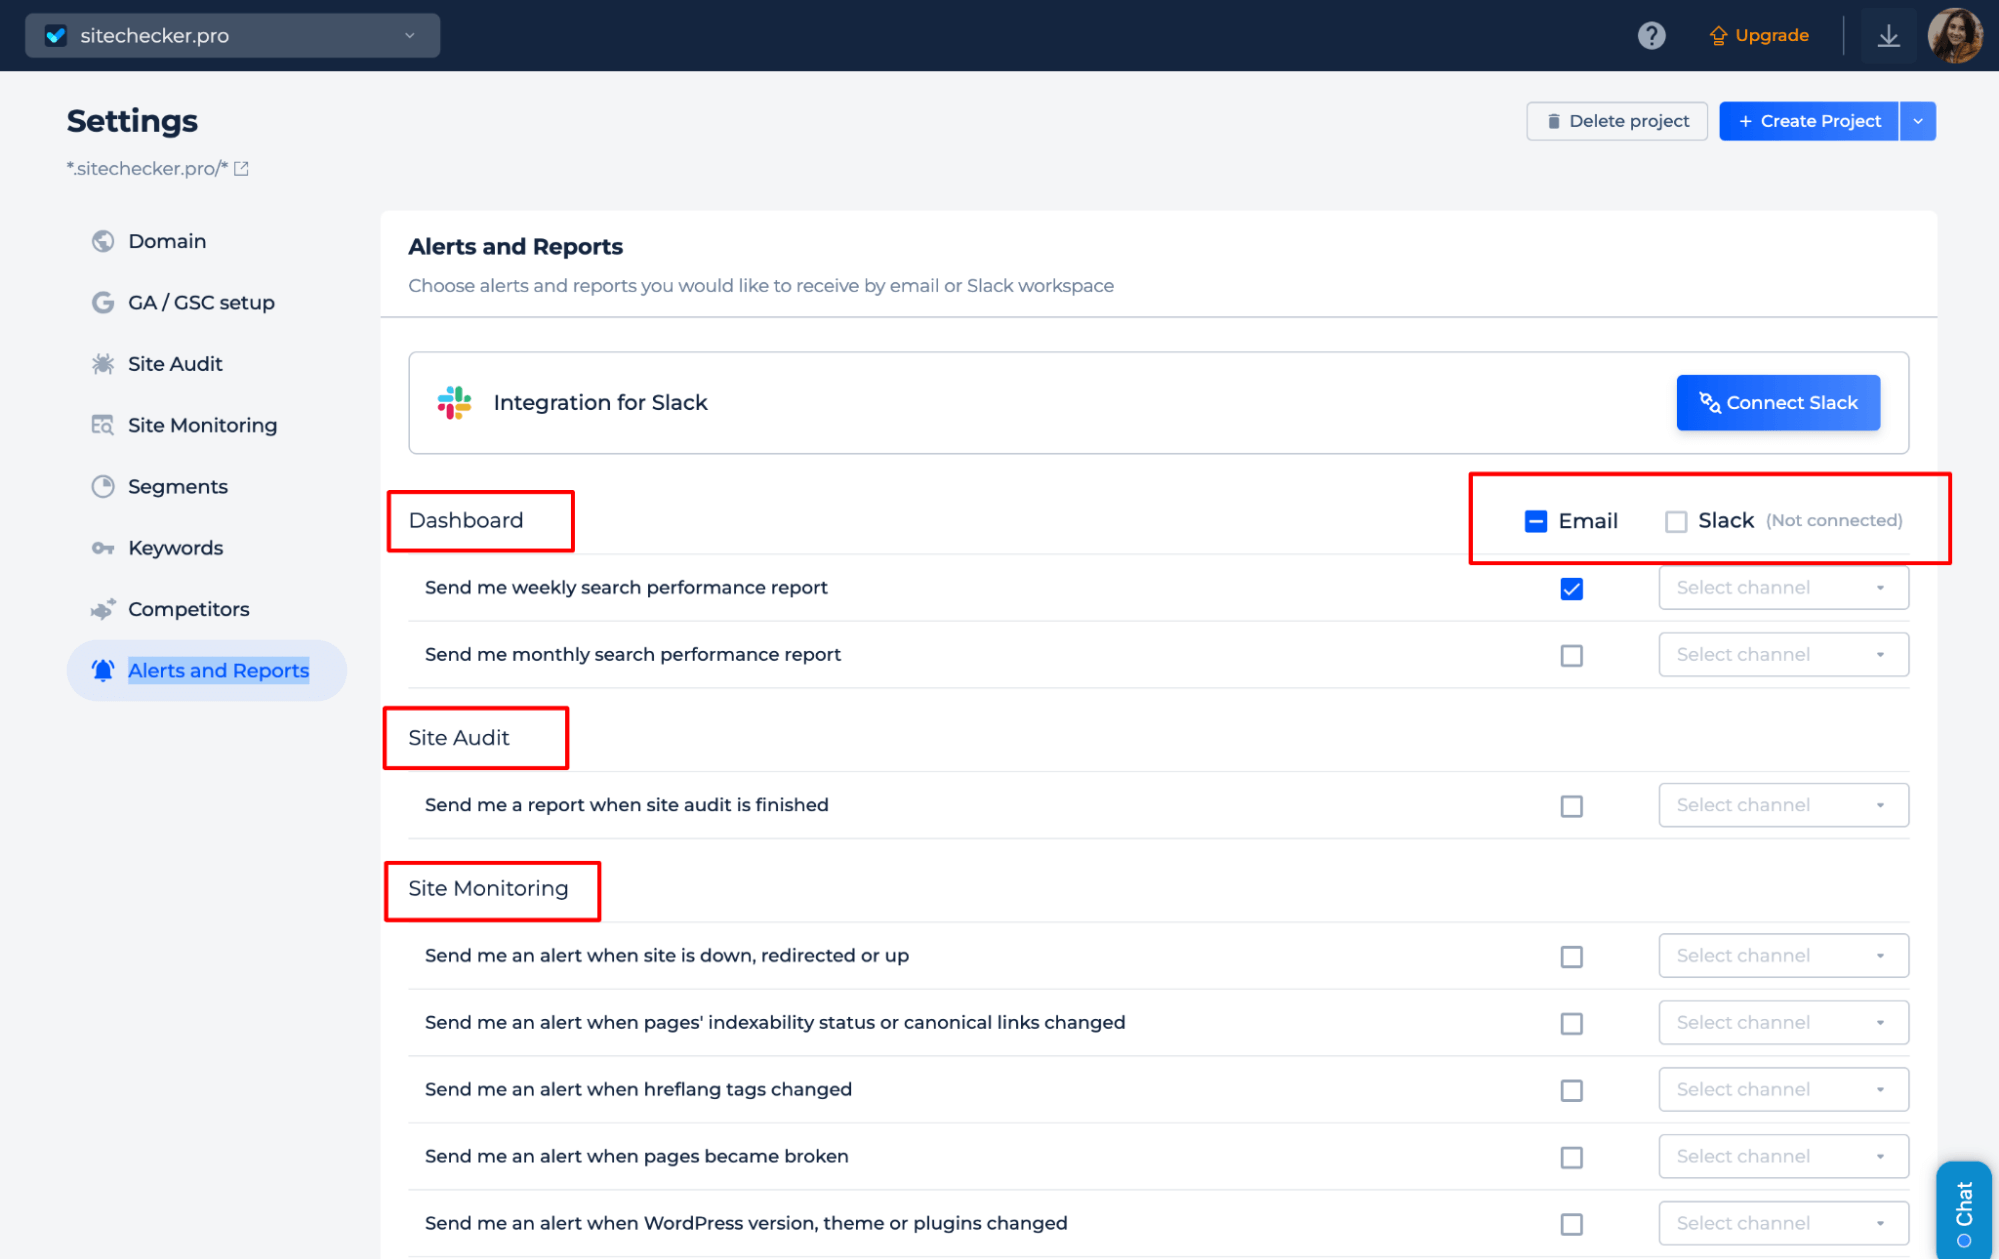The height and width of the screenshot is (1260, 1999).
Task: Click the Site Monitoring magnifier icon
Action: coord(103,425)
